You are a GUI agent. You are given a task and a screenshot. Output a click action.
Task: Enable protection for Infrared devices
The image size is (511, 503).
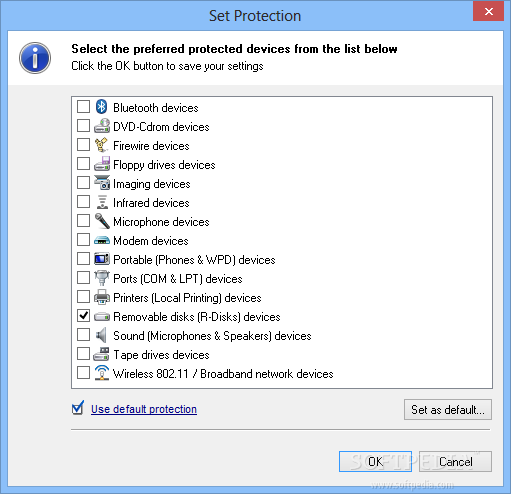(83, 202)
